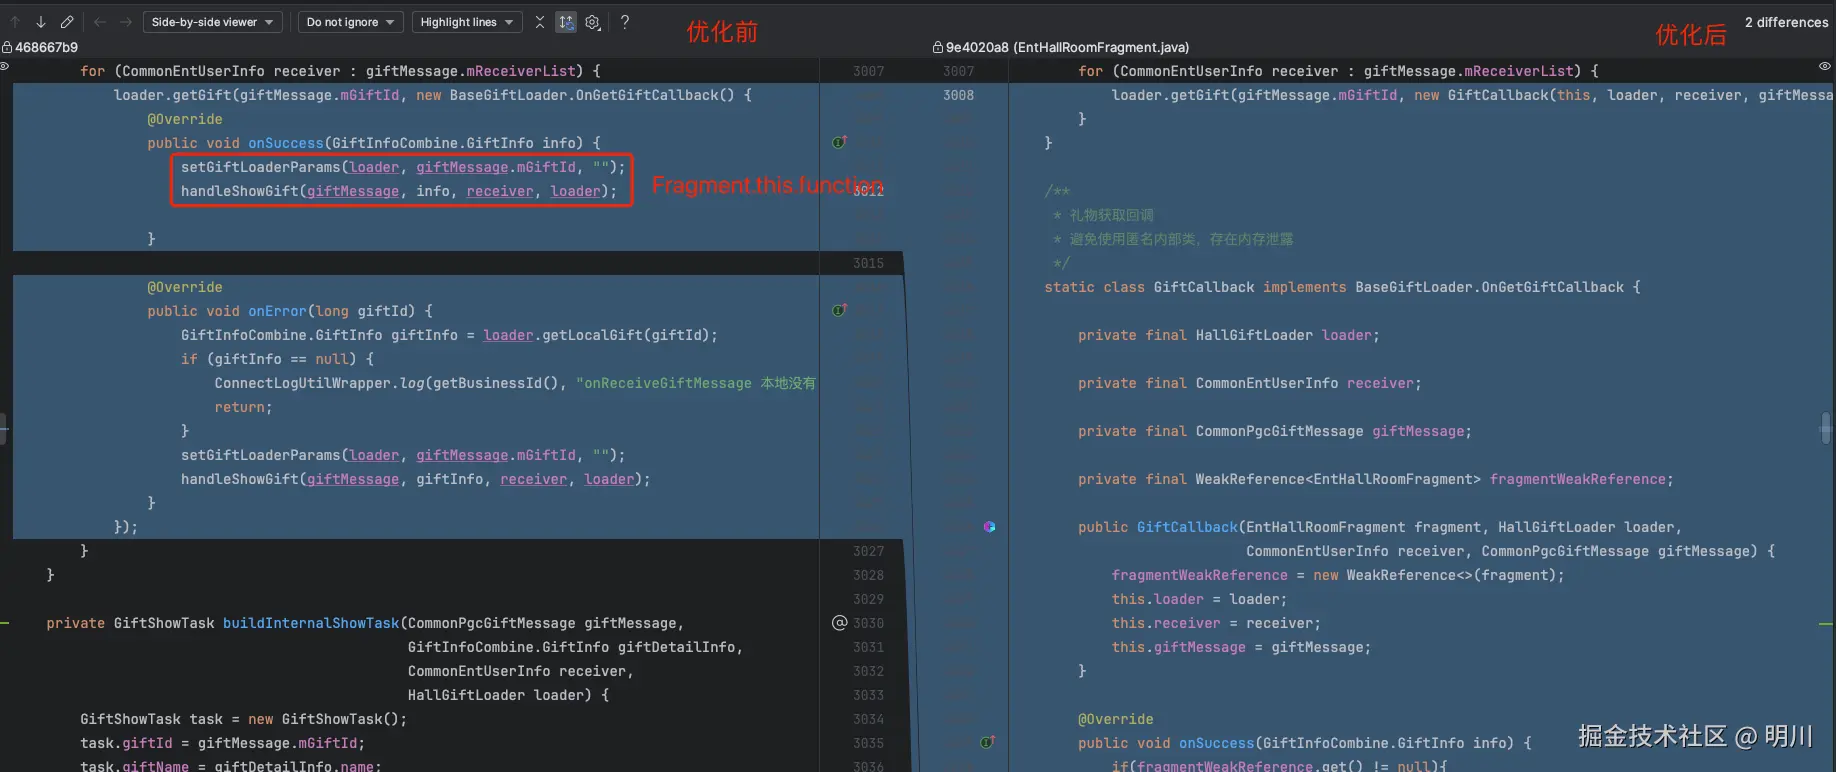Click the forward navigation arrow
Viewport: 1836px width, 772px height.
click(x=125, y=22)
